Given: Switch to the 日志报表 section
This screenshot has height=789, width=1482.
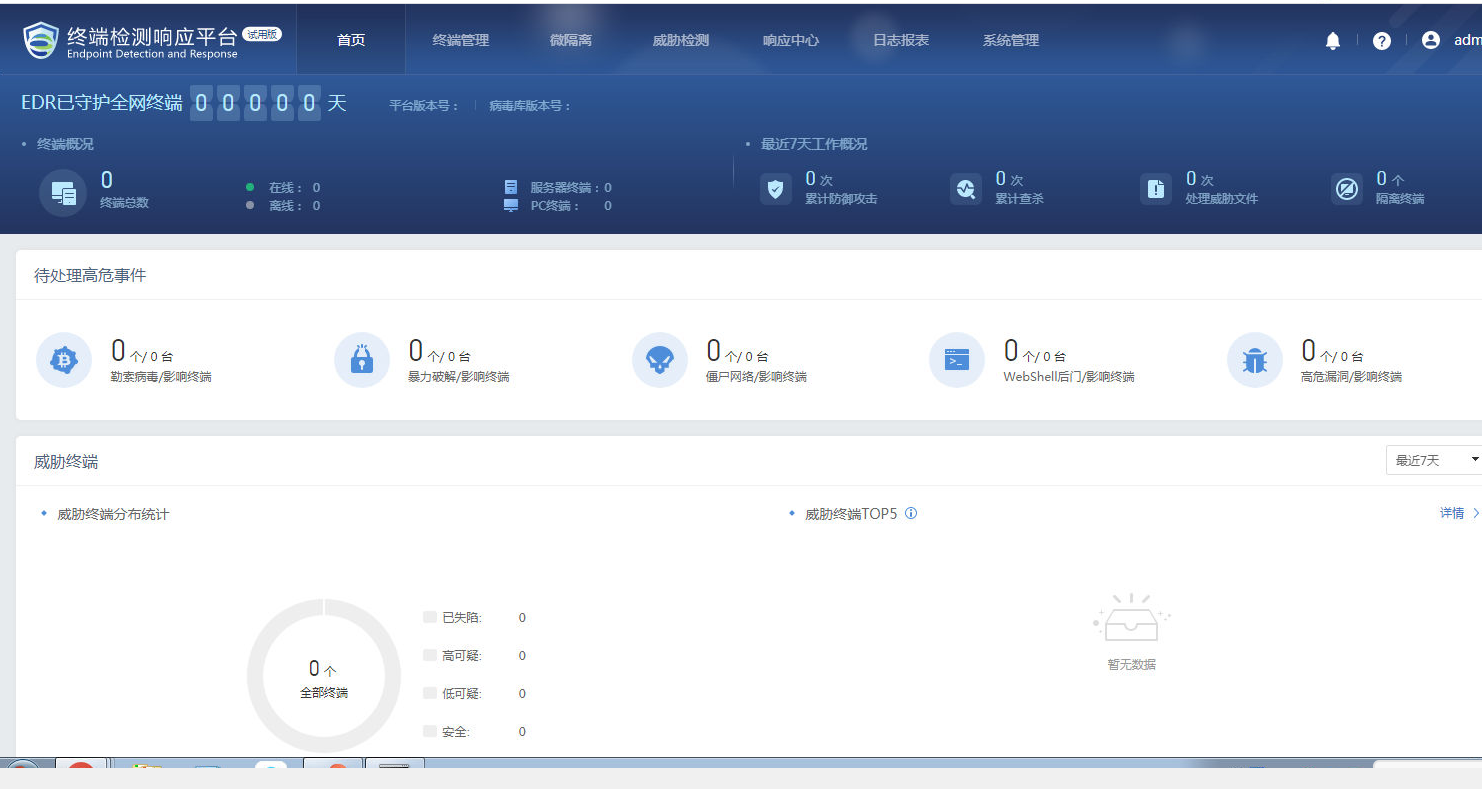Looking at the screenshot, I should tap(900, 40).
